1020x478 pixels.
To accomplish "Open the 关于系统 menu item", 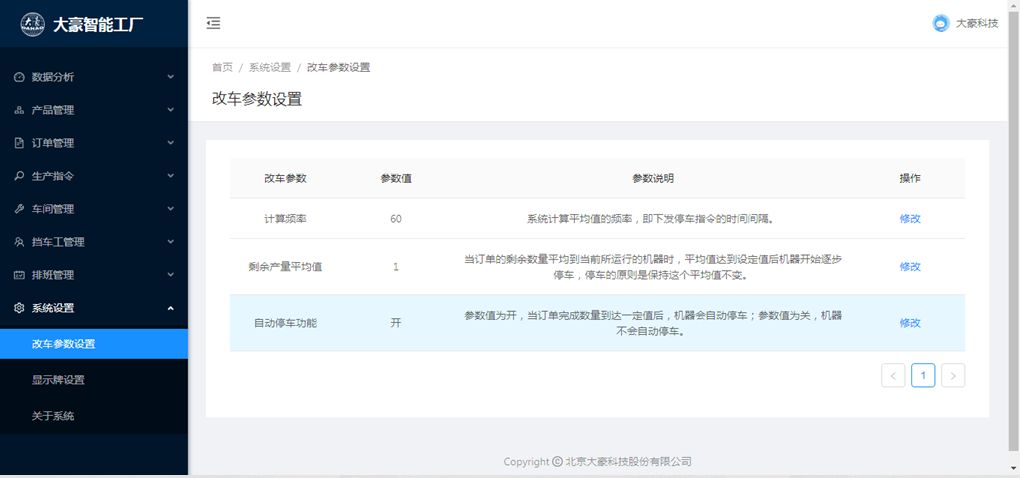I will (53, 416).
